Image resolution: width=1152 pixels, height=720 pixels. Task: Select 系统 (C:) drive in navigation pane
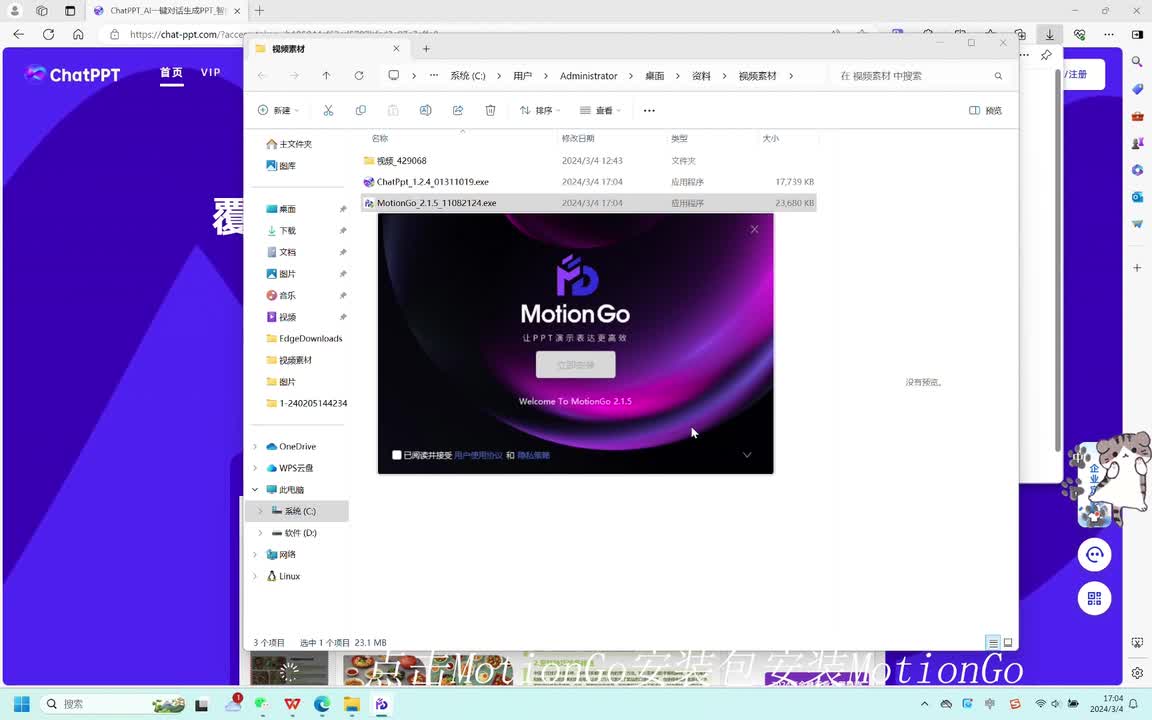[x=299, y=511]
